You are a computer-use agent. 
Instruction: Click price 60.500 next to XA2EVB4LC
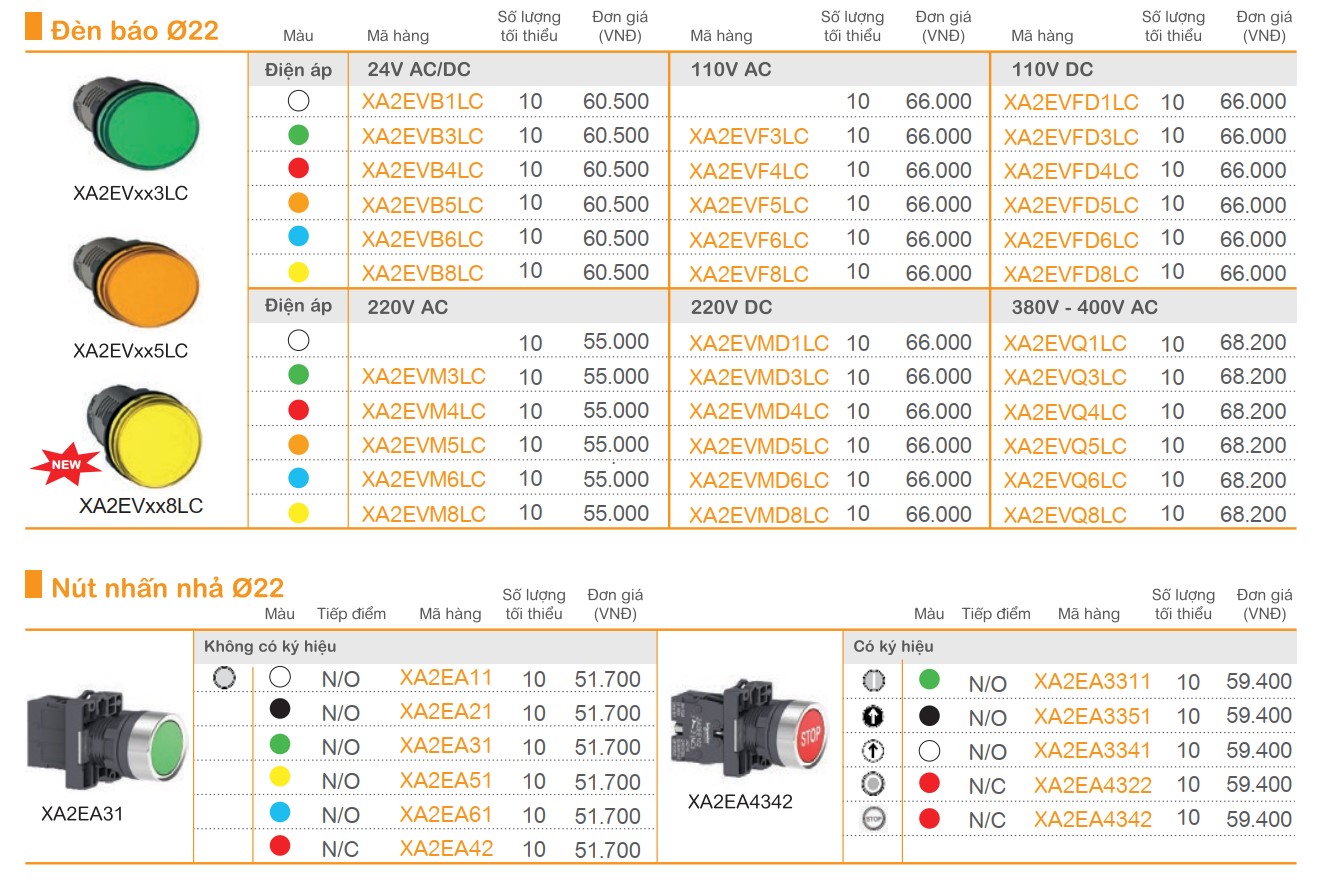pos(616,169)
